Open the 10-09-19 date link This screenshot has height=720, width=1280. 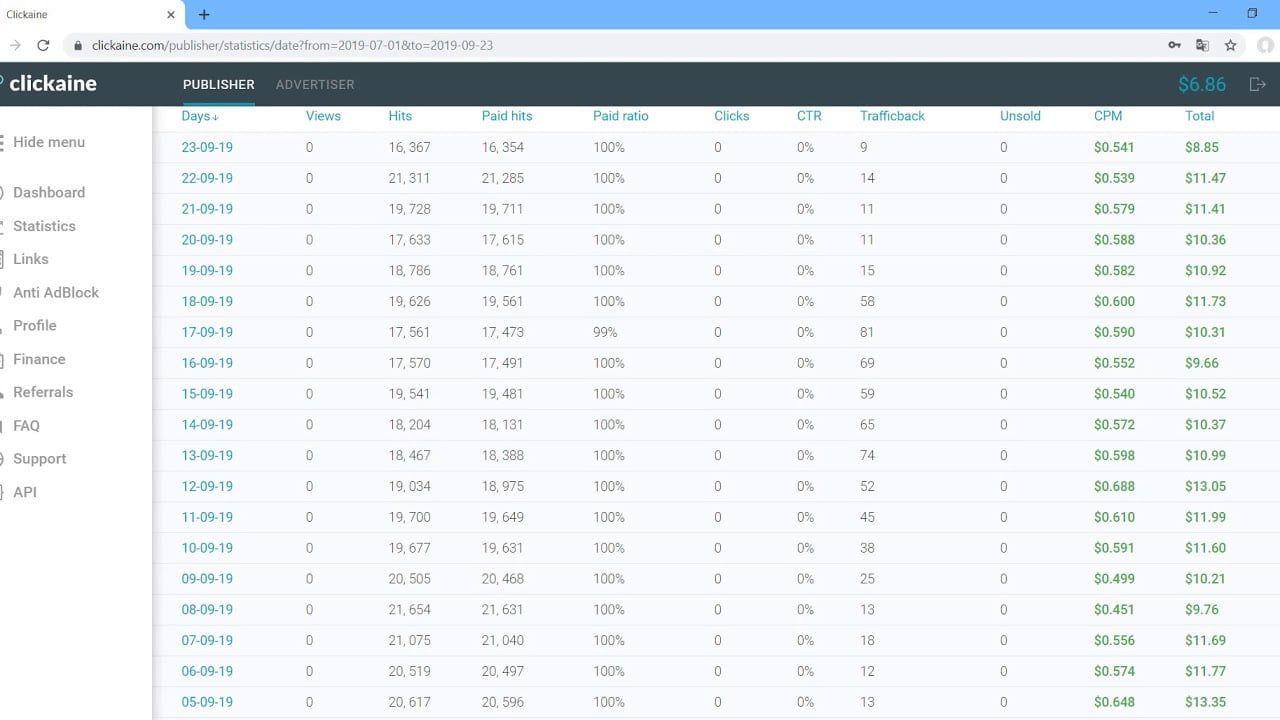coord(207,548)
